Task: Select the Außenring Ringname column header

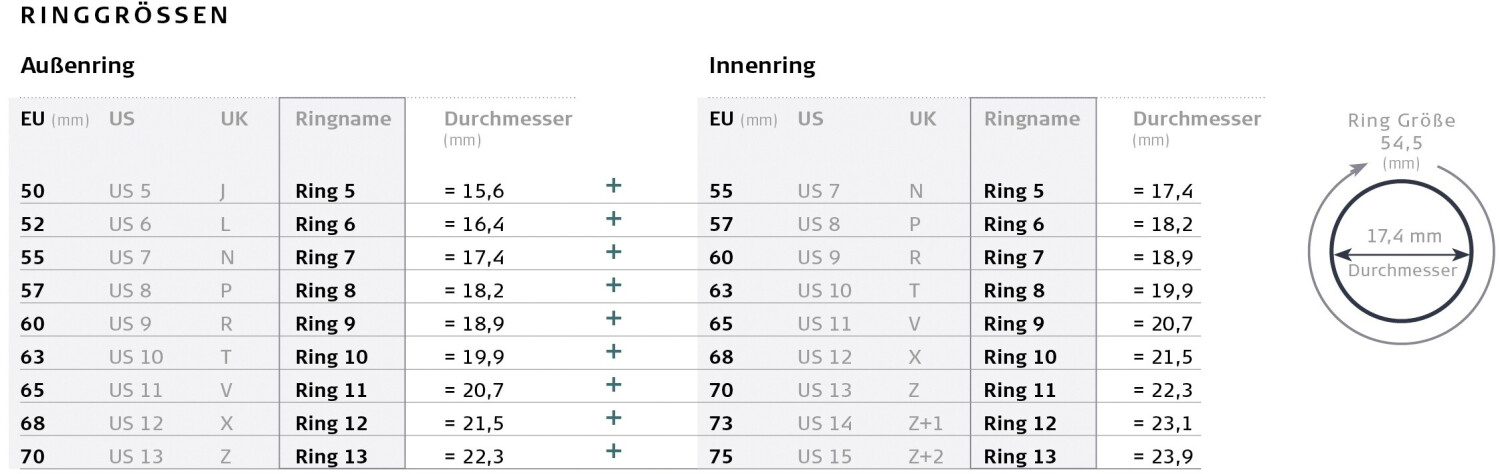Action: coord(343,119)
